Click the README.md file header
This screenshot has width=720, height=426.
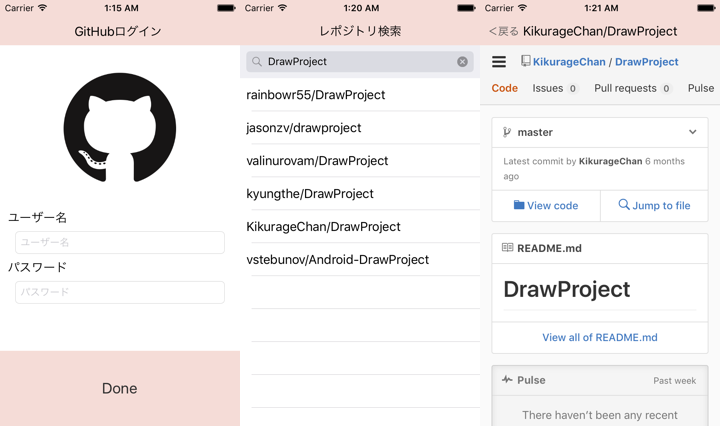coord(600,248)
